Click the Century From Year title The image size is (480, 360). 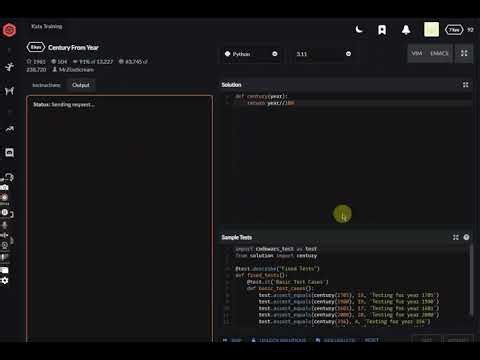[73, 48]
